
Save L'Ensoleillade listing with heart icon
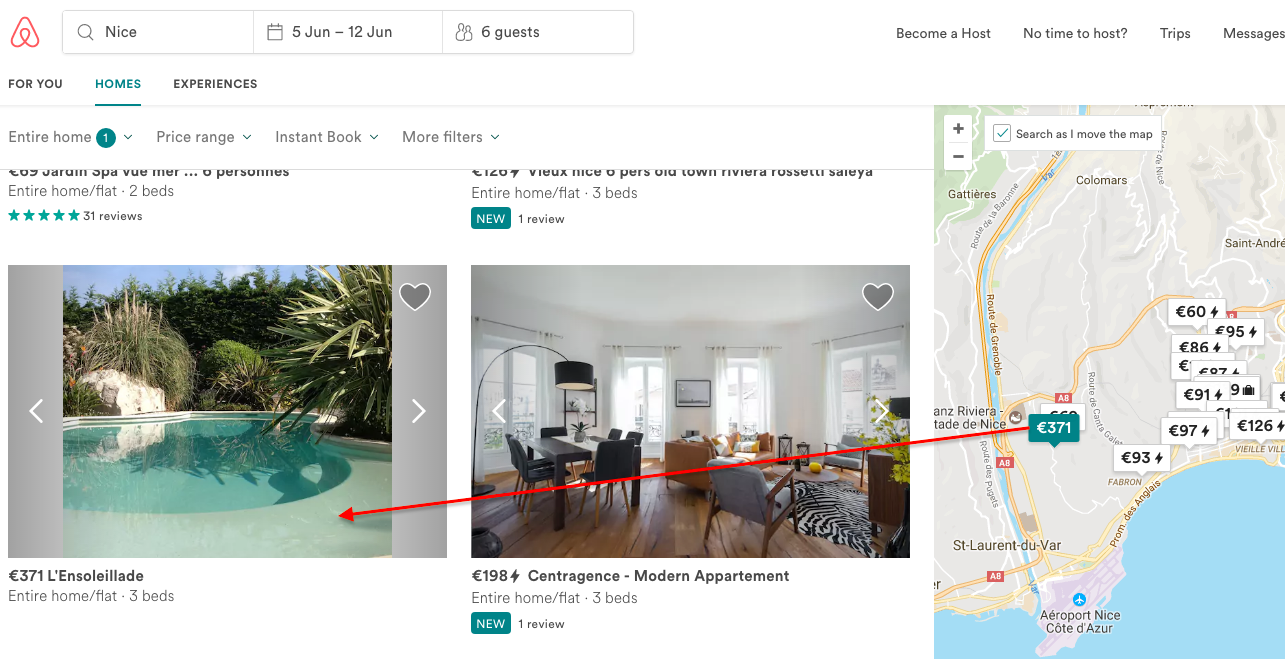pyautogui.click(x=415, y=296)
